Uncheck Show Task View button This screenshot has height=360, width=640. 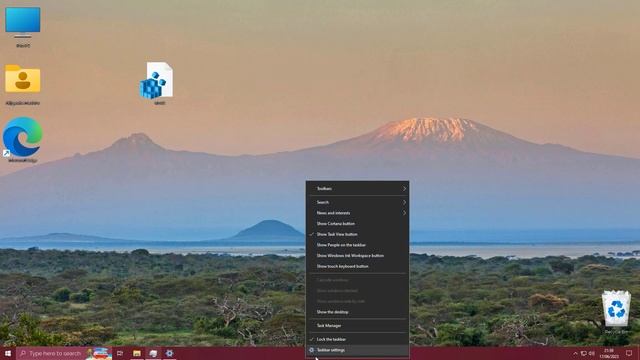click(357, 234)
